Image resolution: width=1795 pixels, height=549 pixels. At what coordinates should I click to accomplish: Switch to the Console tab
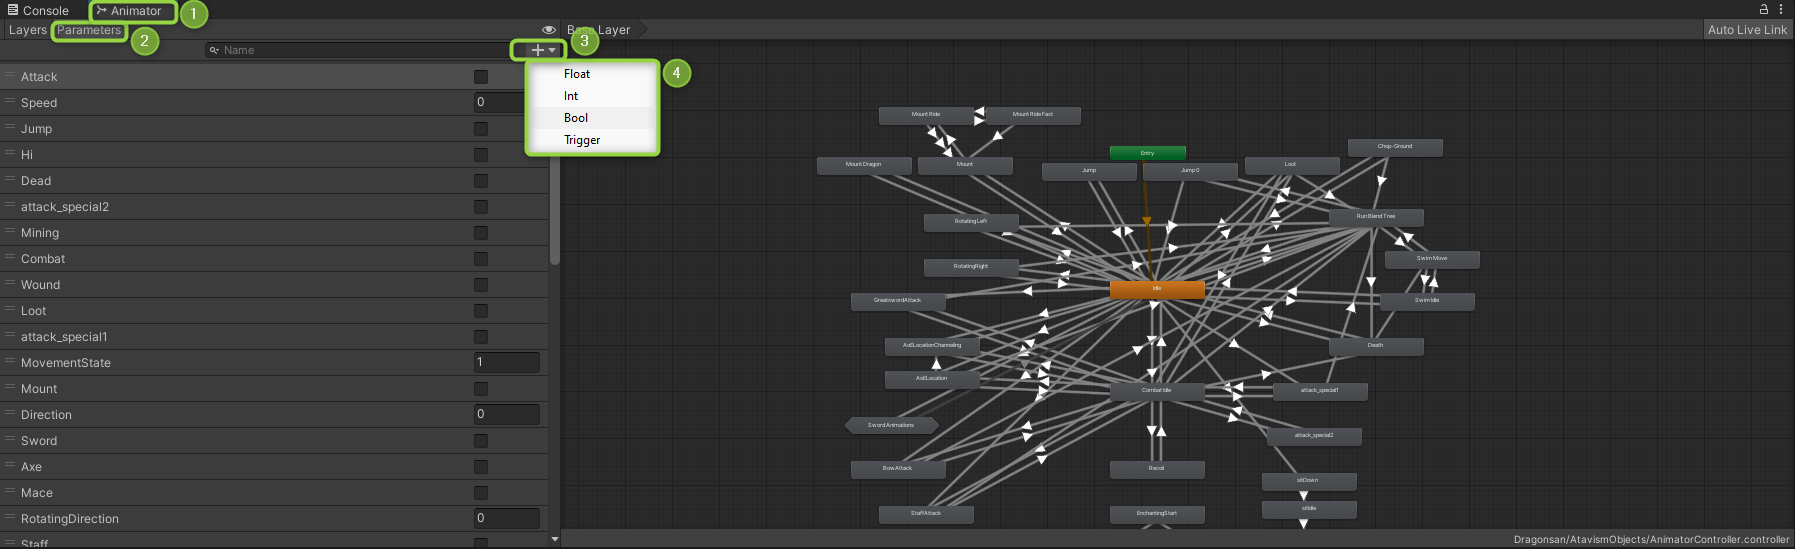point(38,10)
